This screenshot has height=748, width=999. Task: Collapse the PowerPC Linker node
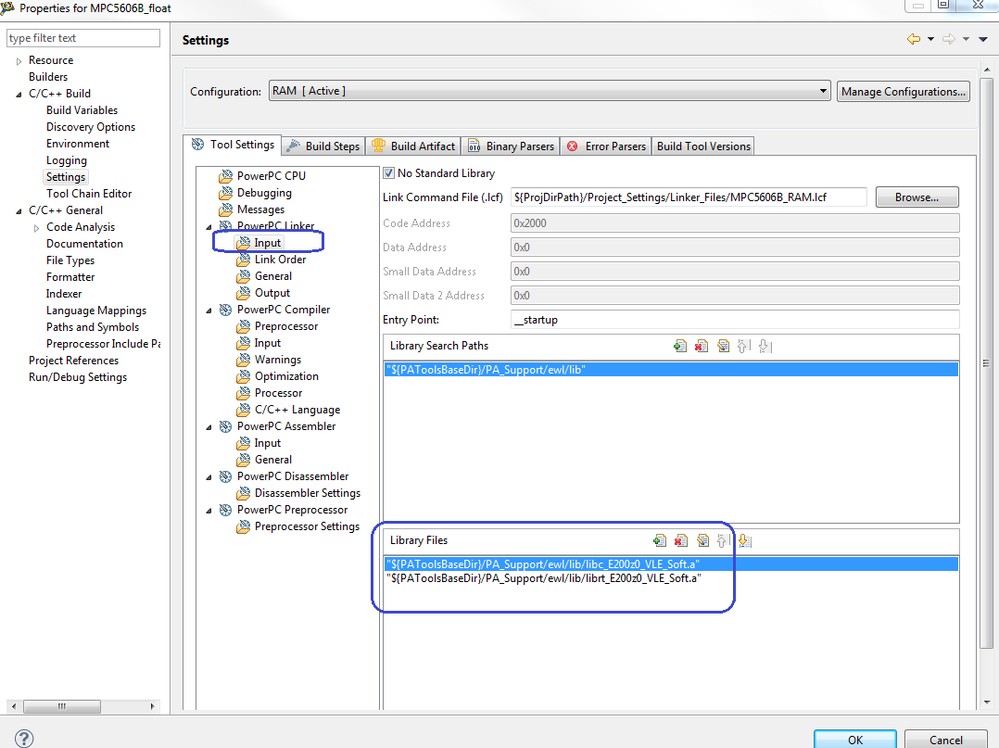tap(208, 227)
